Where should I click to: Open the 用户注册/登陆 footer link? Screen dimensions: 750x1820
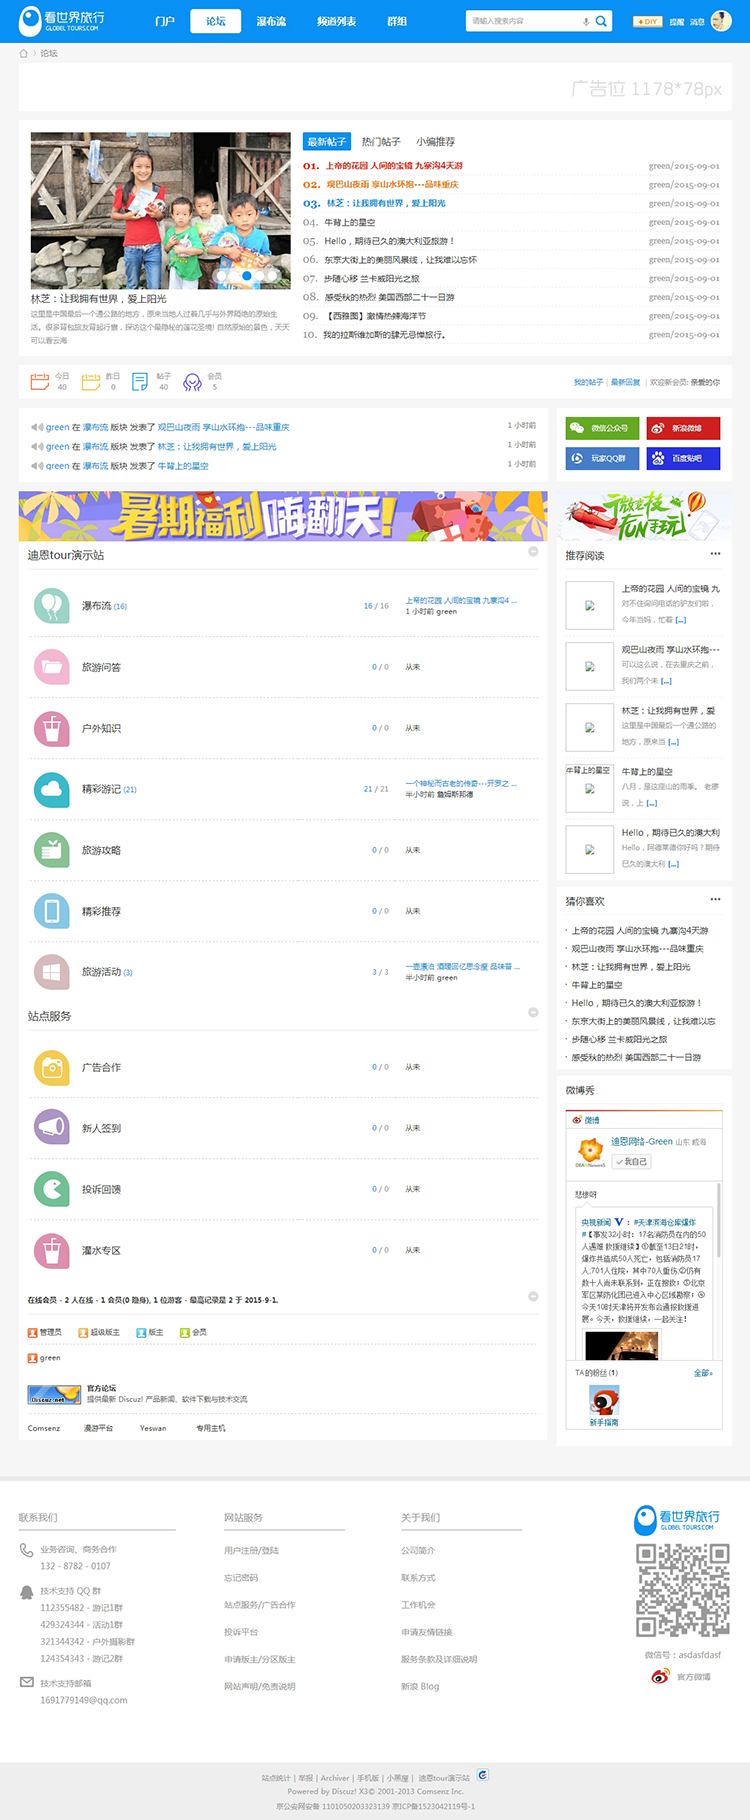pos(251,1550)
